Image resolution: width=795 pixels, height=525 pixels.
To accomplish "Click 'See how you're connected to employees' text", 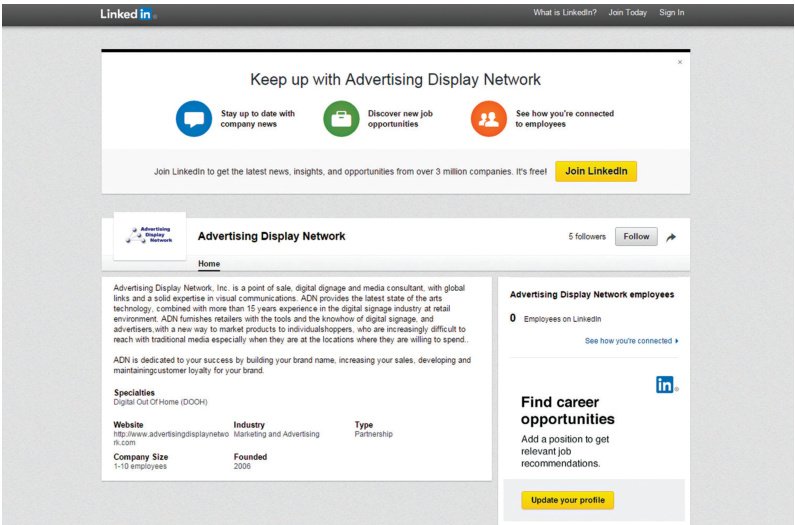I will [565, 119].
